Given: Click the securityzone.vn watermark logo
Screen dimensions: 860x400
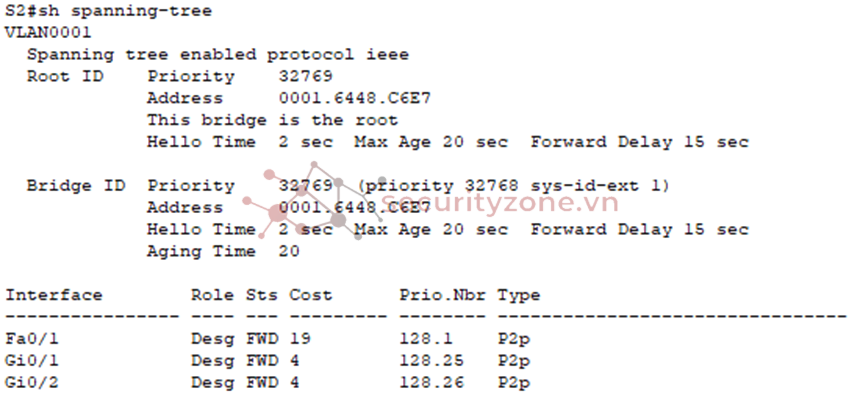Looking at the screenshot, I should [314, 201].
